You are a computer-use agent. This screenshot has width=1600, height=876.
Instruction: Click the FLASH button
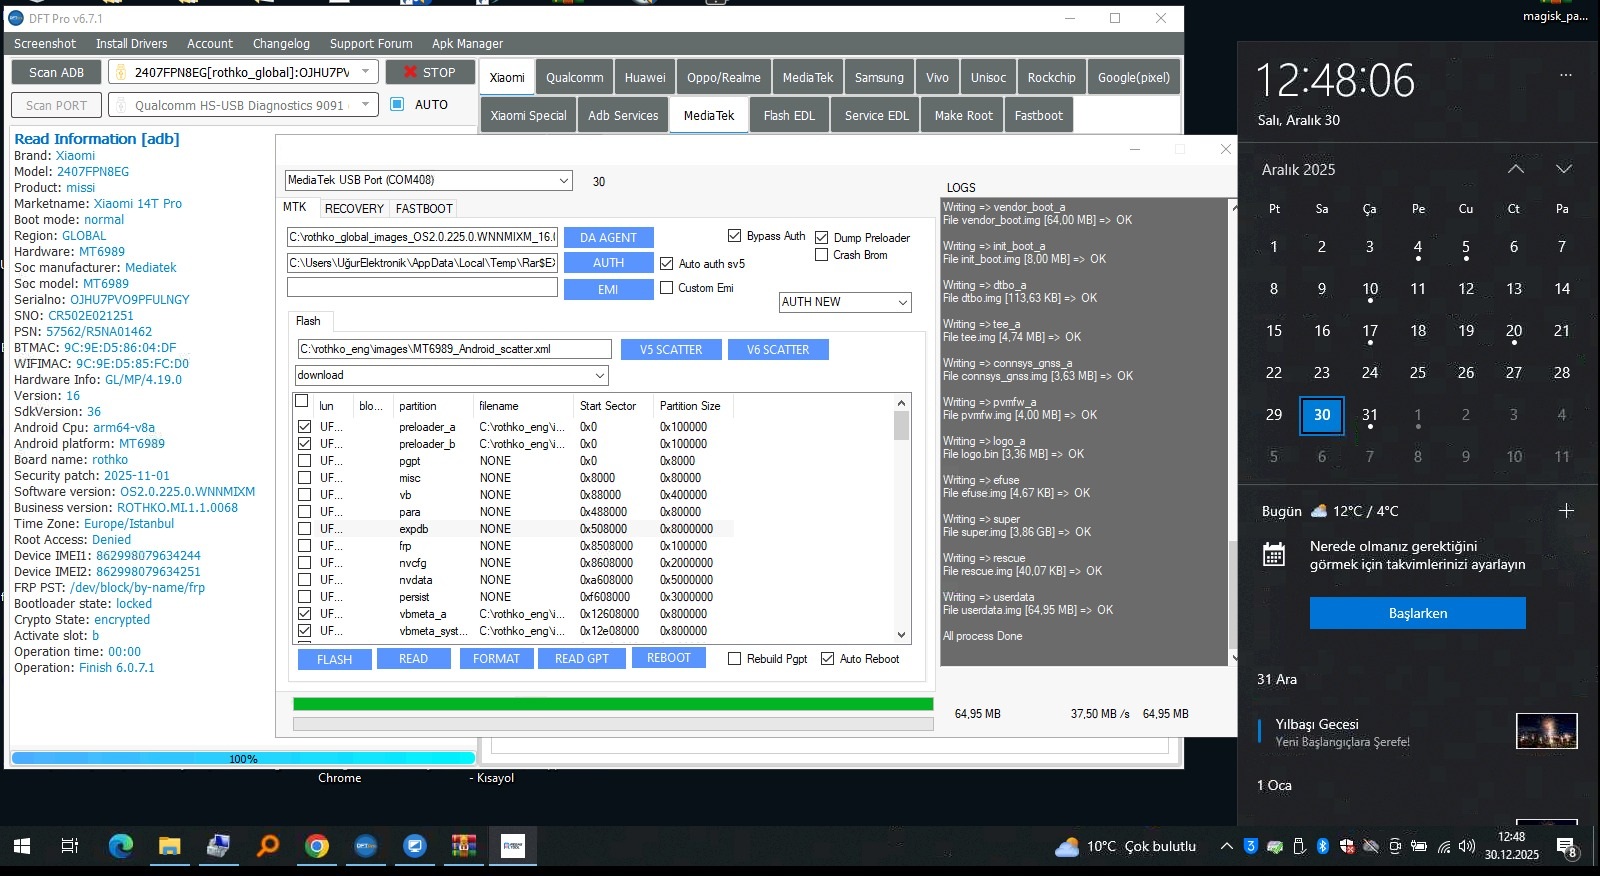point(334,659)
